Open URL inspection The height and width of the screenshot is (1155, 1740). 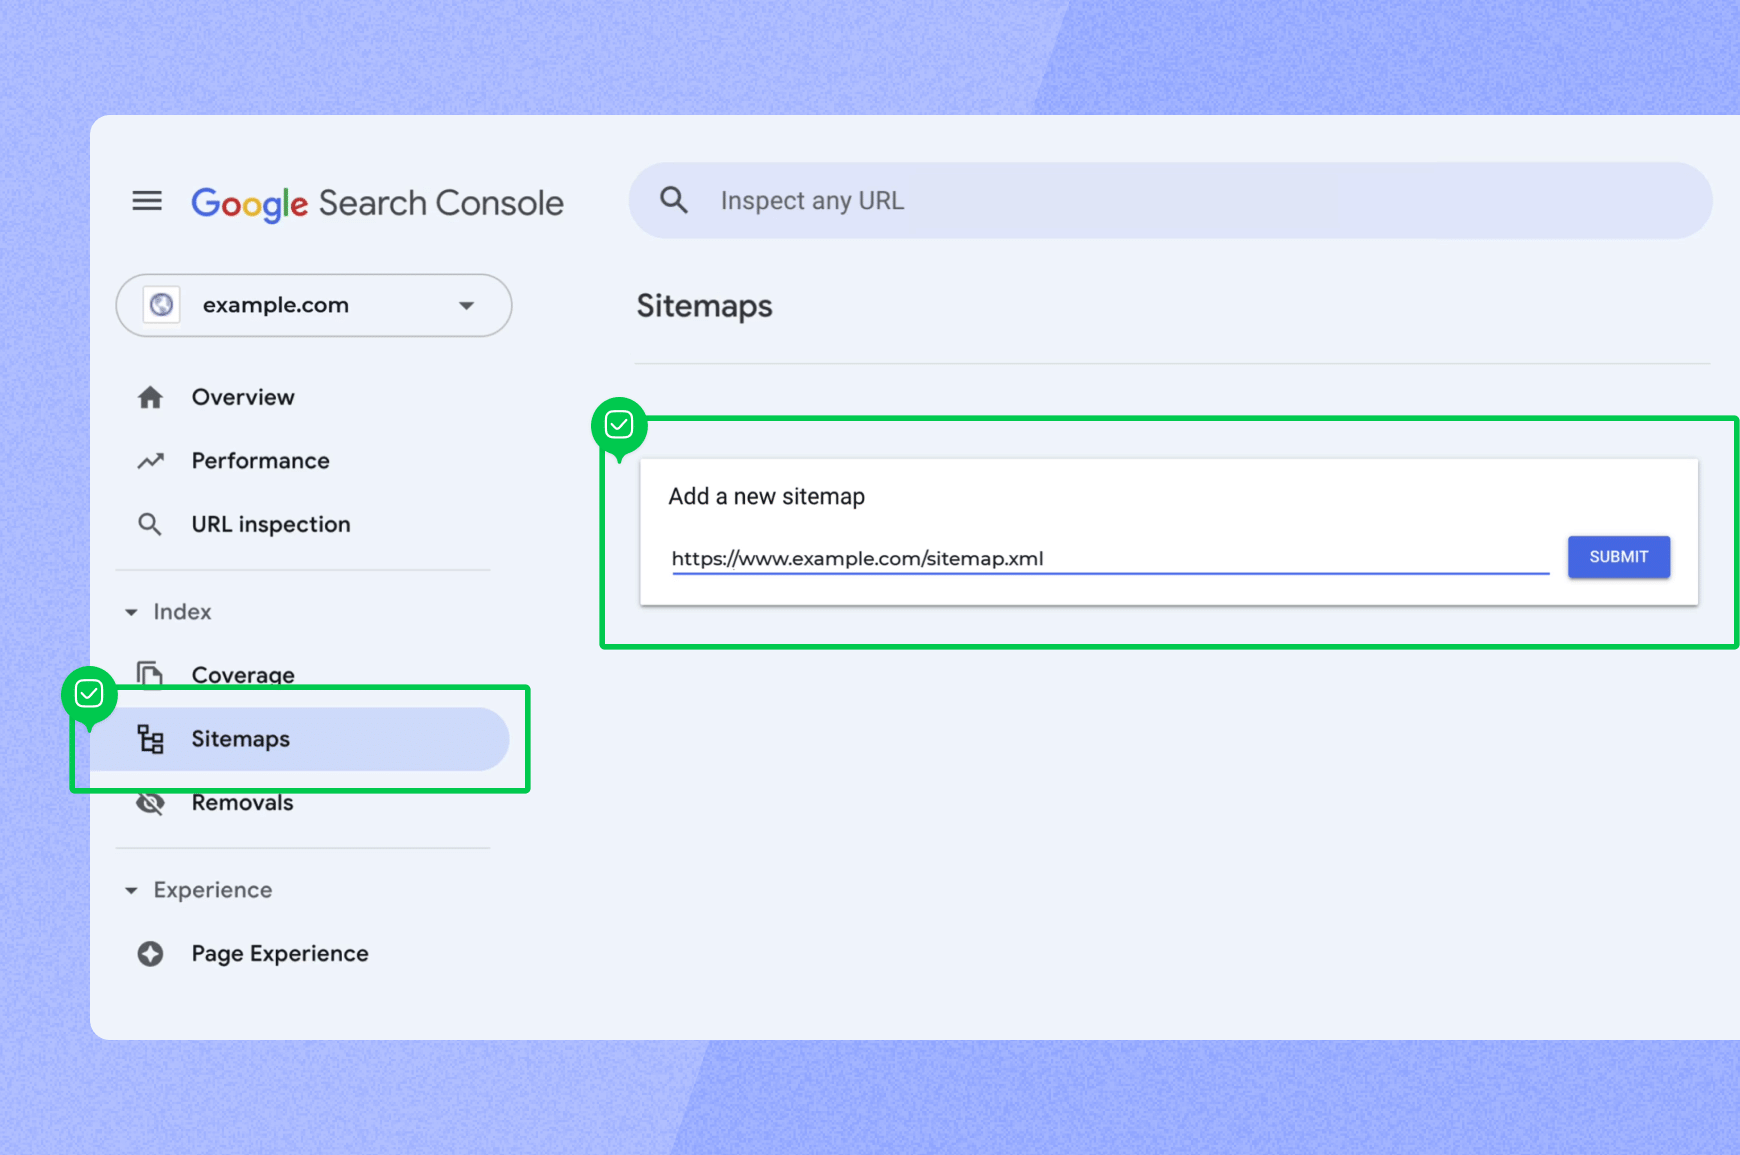[271, 524]
